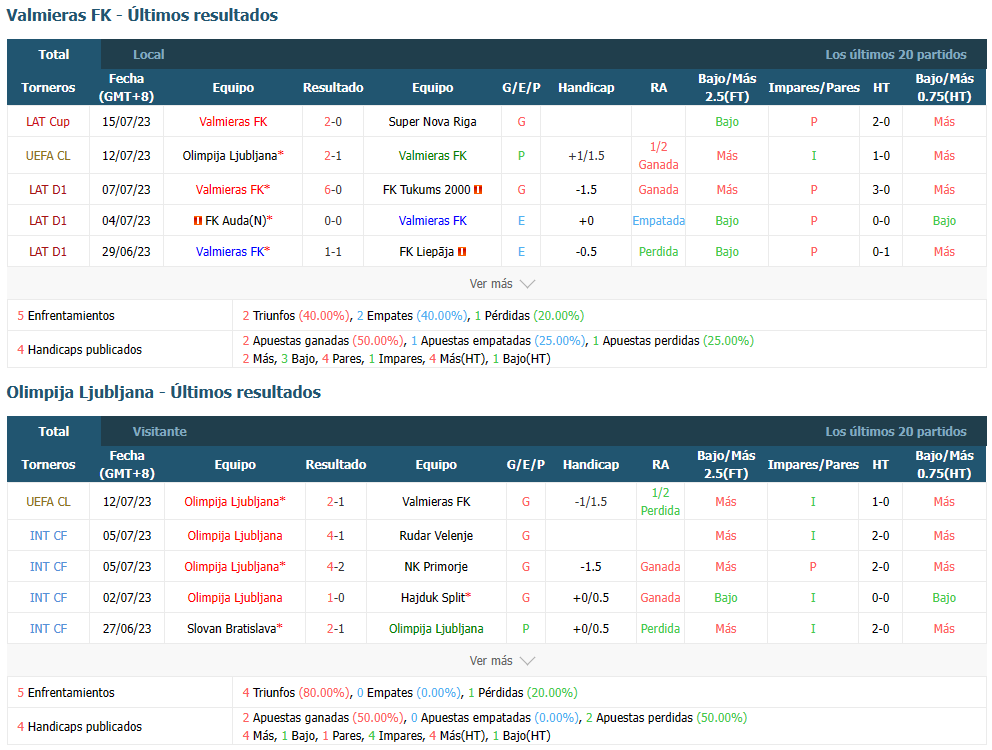992x750 pixels.
Task: Click 1/2 Ganada cell in Valmieras table
Action: coord(659,156)
